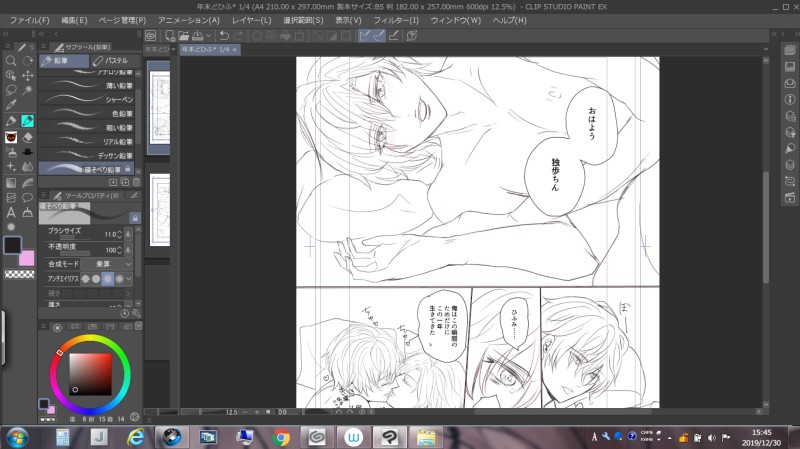Viewport: 800px width, 449px height.
Task: Choose the 色鉛筆 brush
Action: tap(86, 113)
